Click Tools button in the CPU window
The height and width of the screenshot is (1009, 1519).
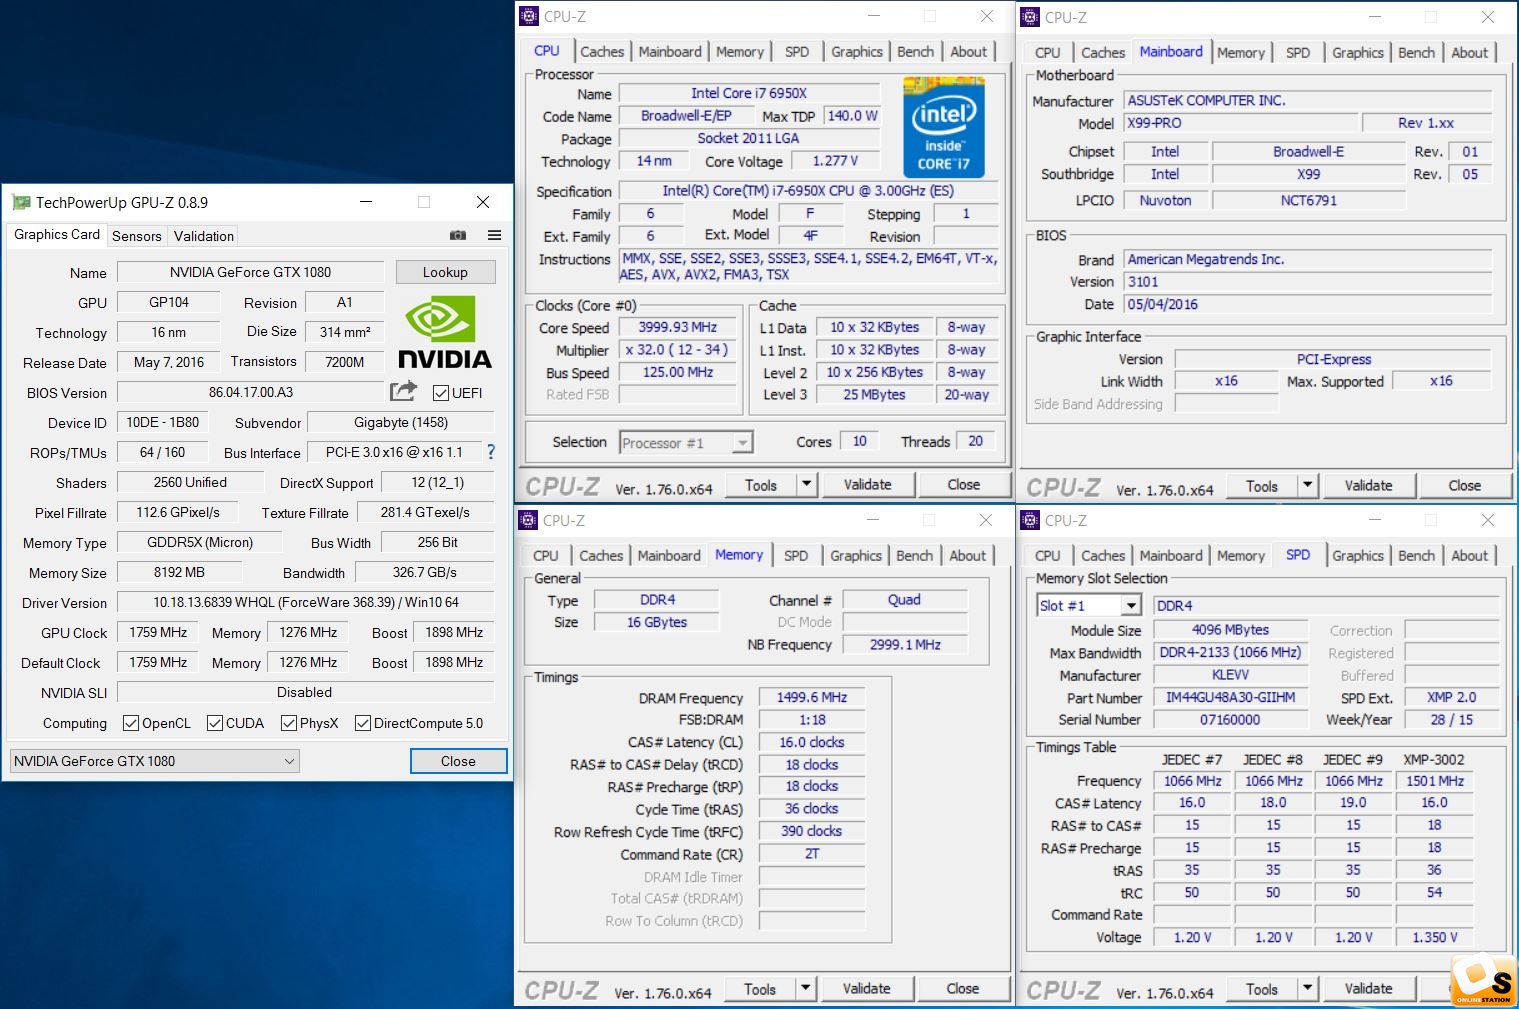761,485
